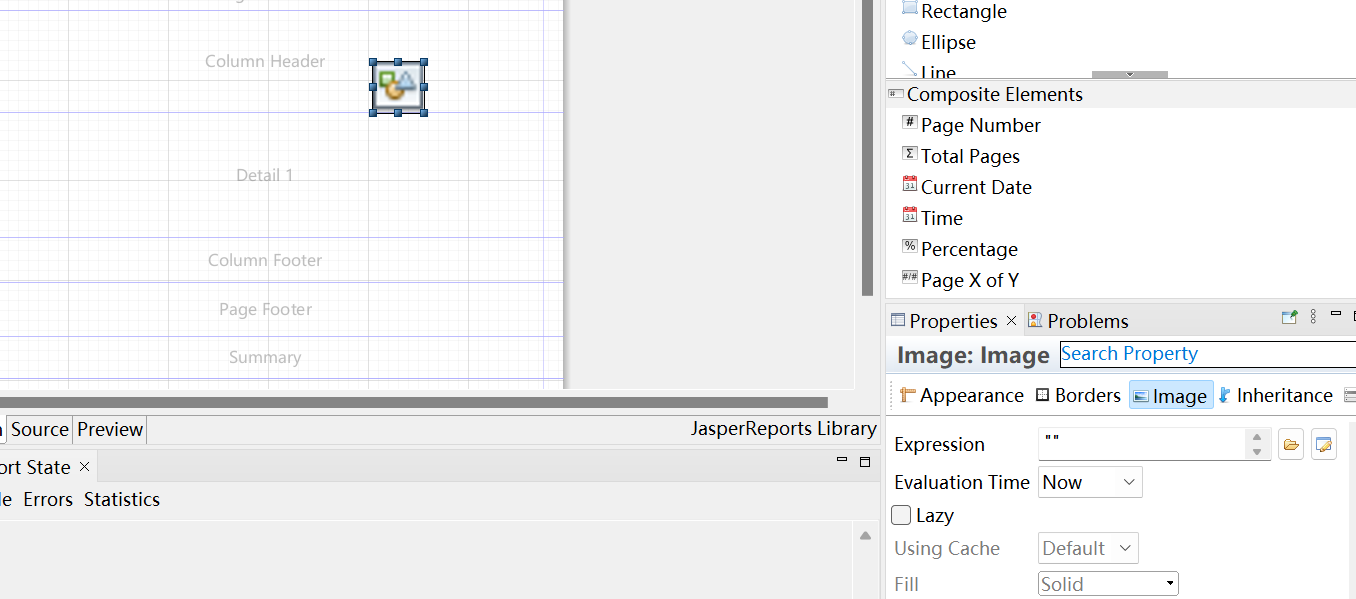Increment the Expression field up arrow
Image resolution: width=1356 pixels, height=599 pixels.
point(1257,437)
